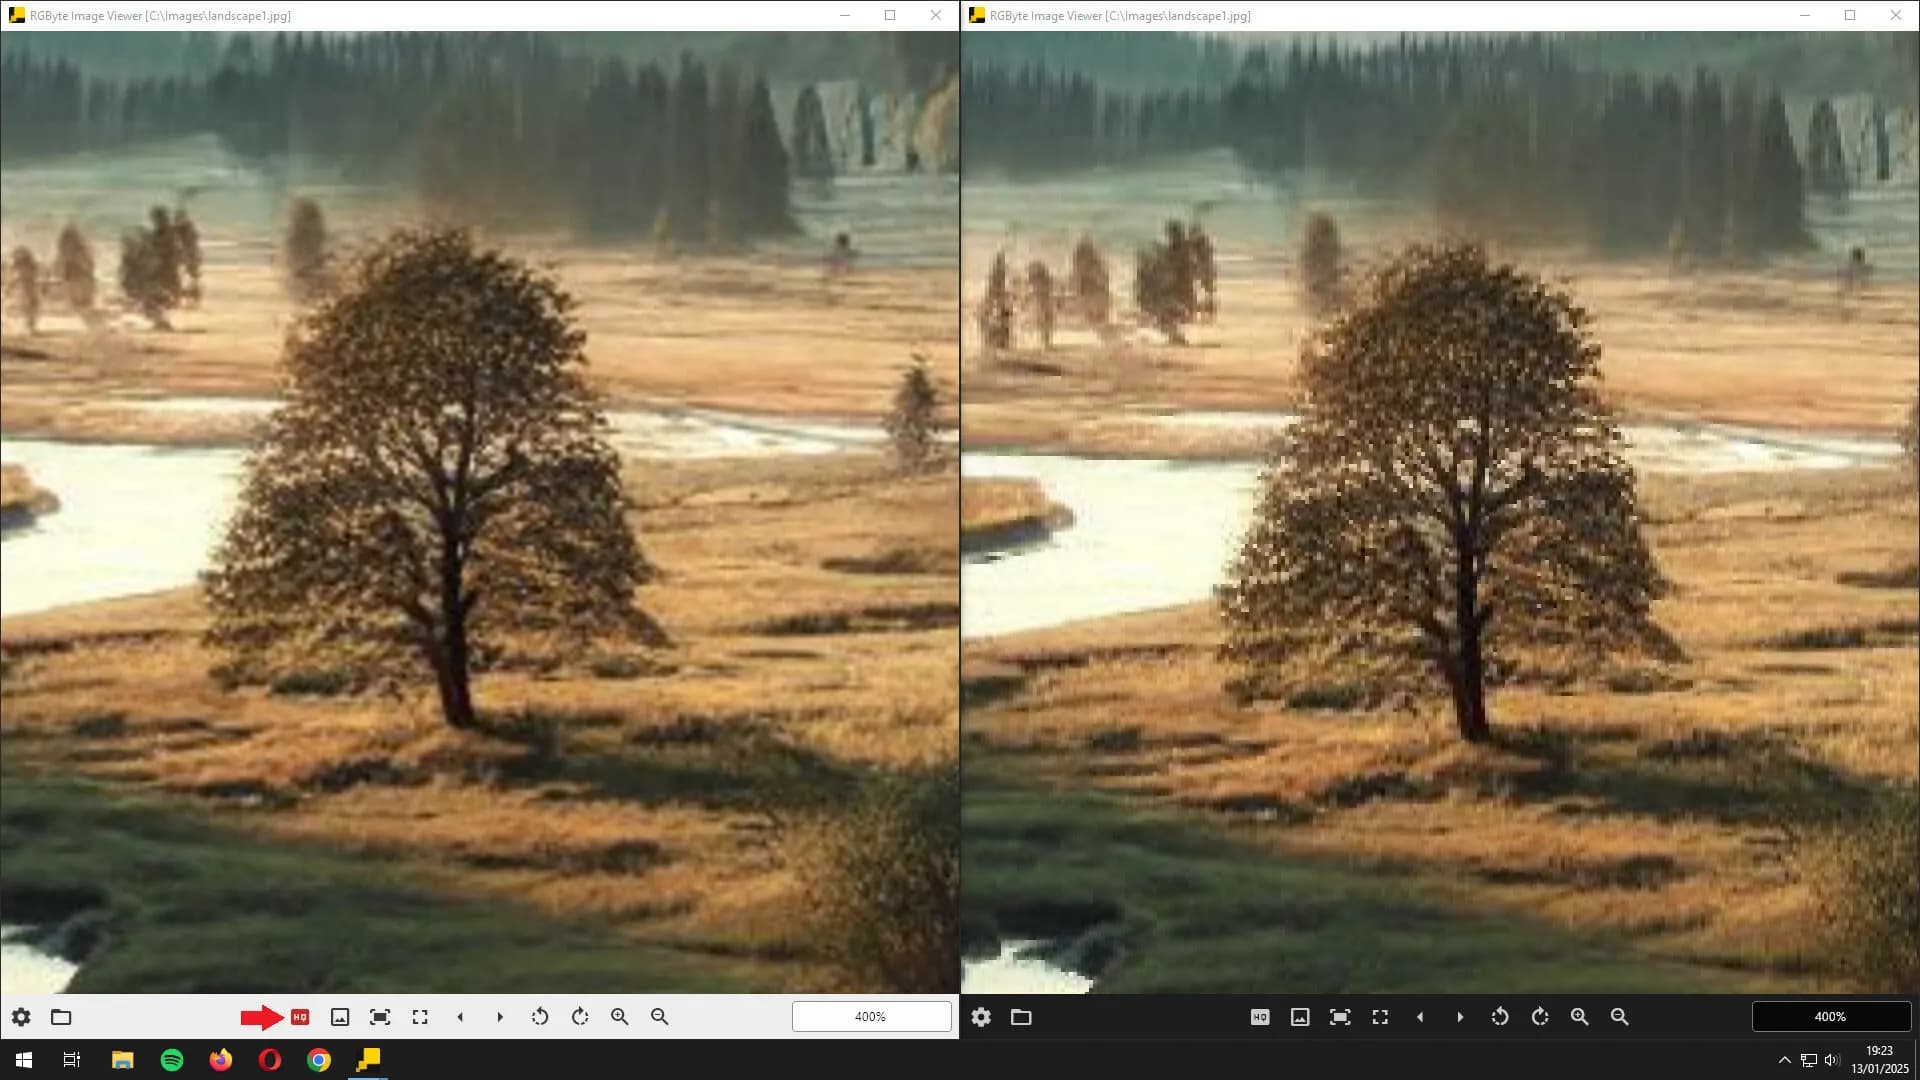Zoom in using magnifier in left viewer

[x=620, y=1017]
